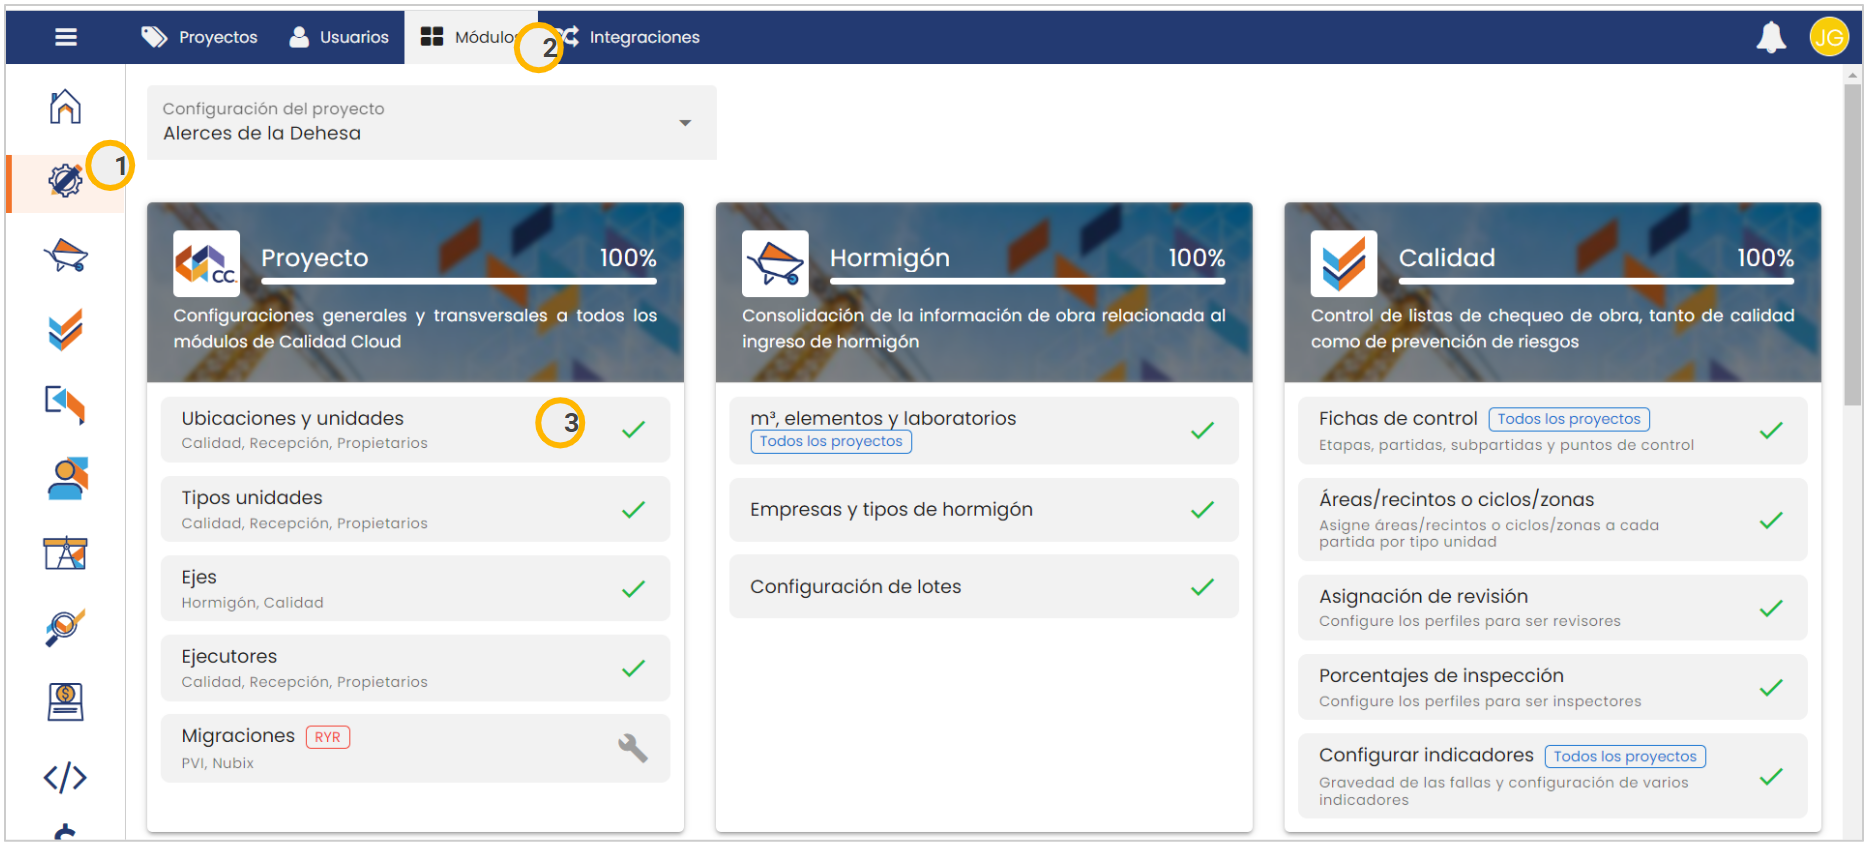The height and width of the screenshot is (846, 1868).
Task: Open Empresas y tipos de hormigón
Action: [891, 510]
